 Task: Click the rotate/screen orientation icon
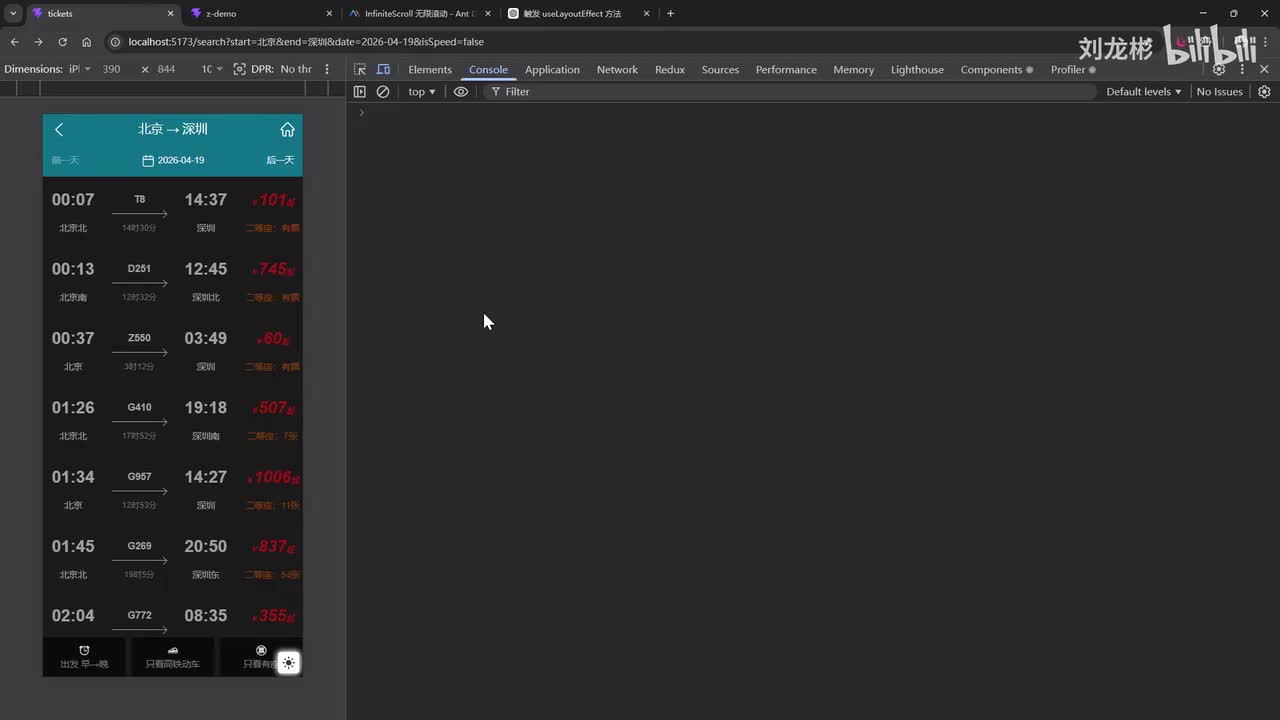pos(239,69)
